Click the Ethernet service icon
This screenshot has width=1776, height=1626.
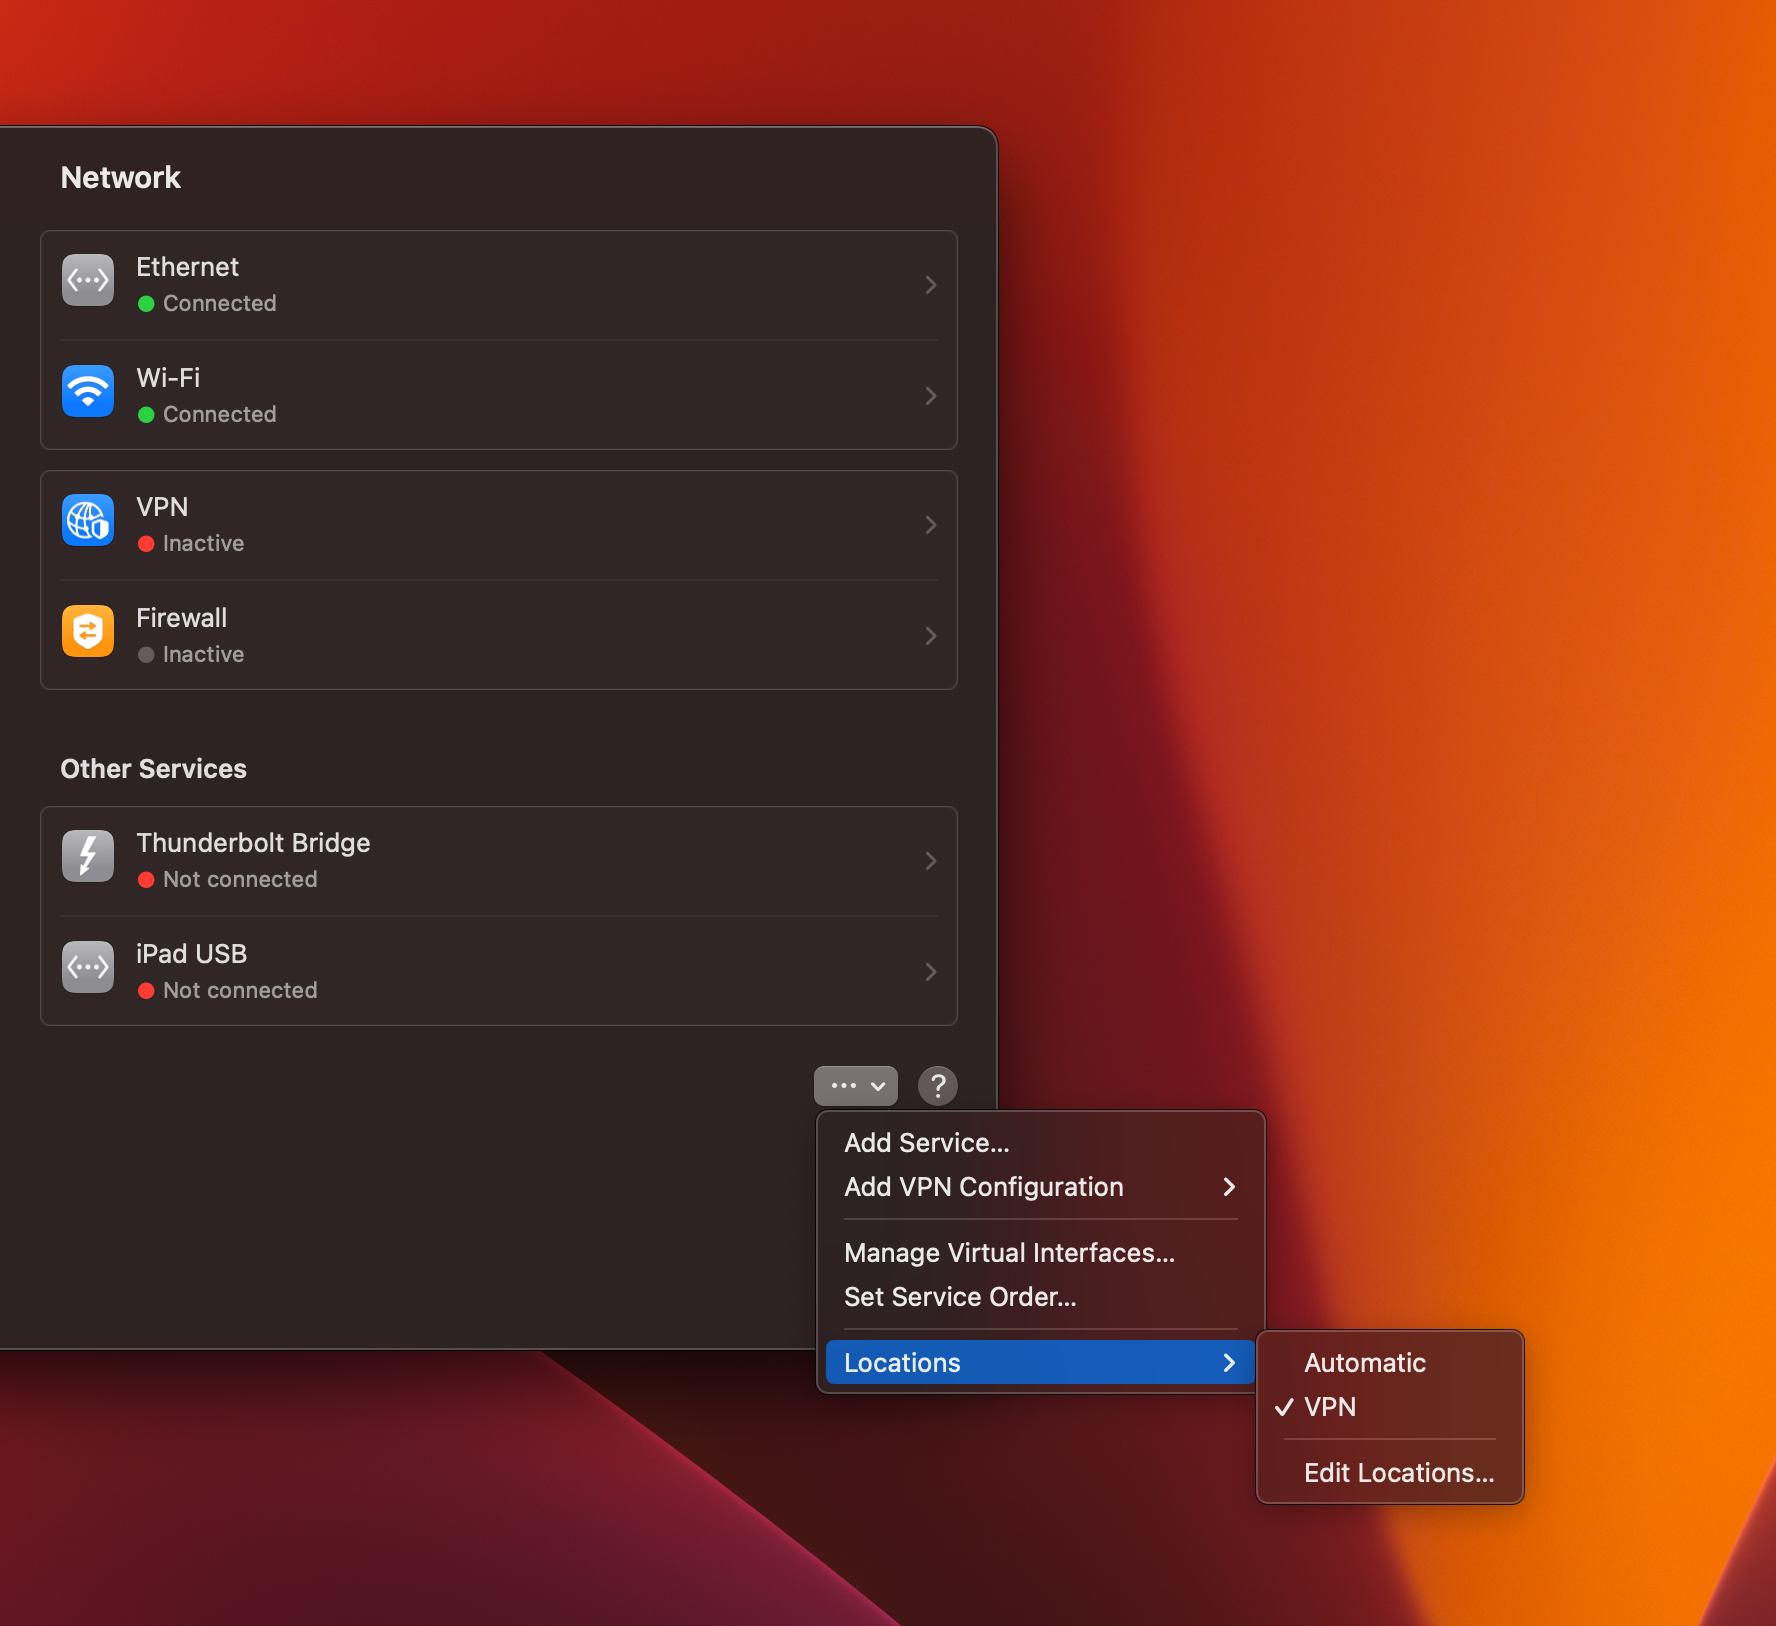(88, 281)
